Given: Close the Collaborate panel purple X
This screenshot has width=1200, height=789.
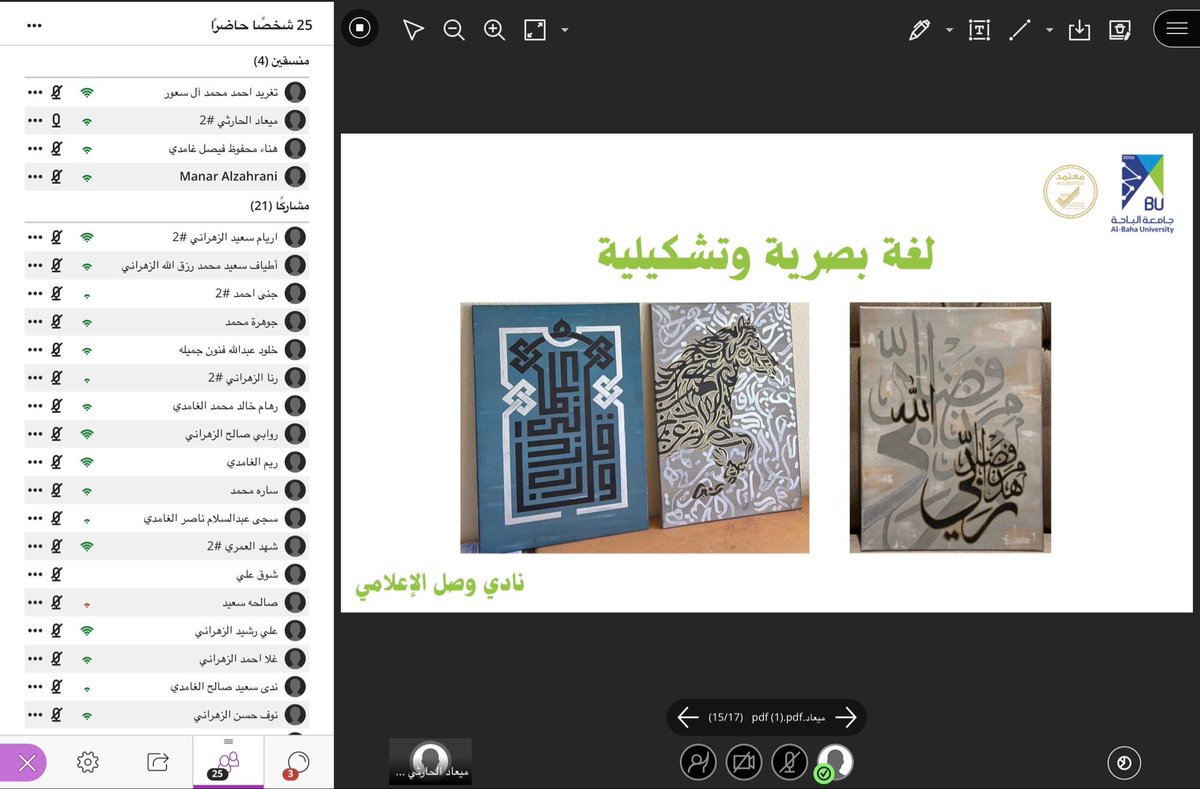Looking at the screenshot, I should tap(25, 764).
